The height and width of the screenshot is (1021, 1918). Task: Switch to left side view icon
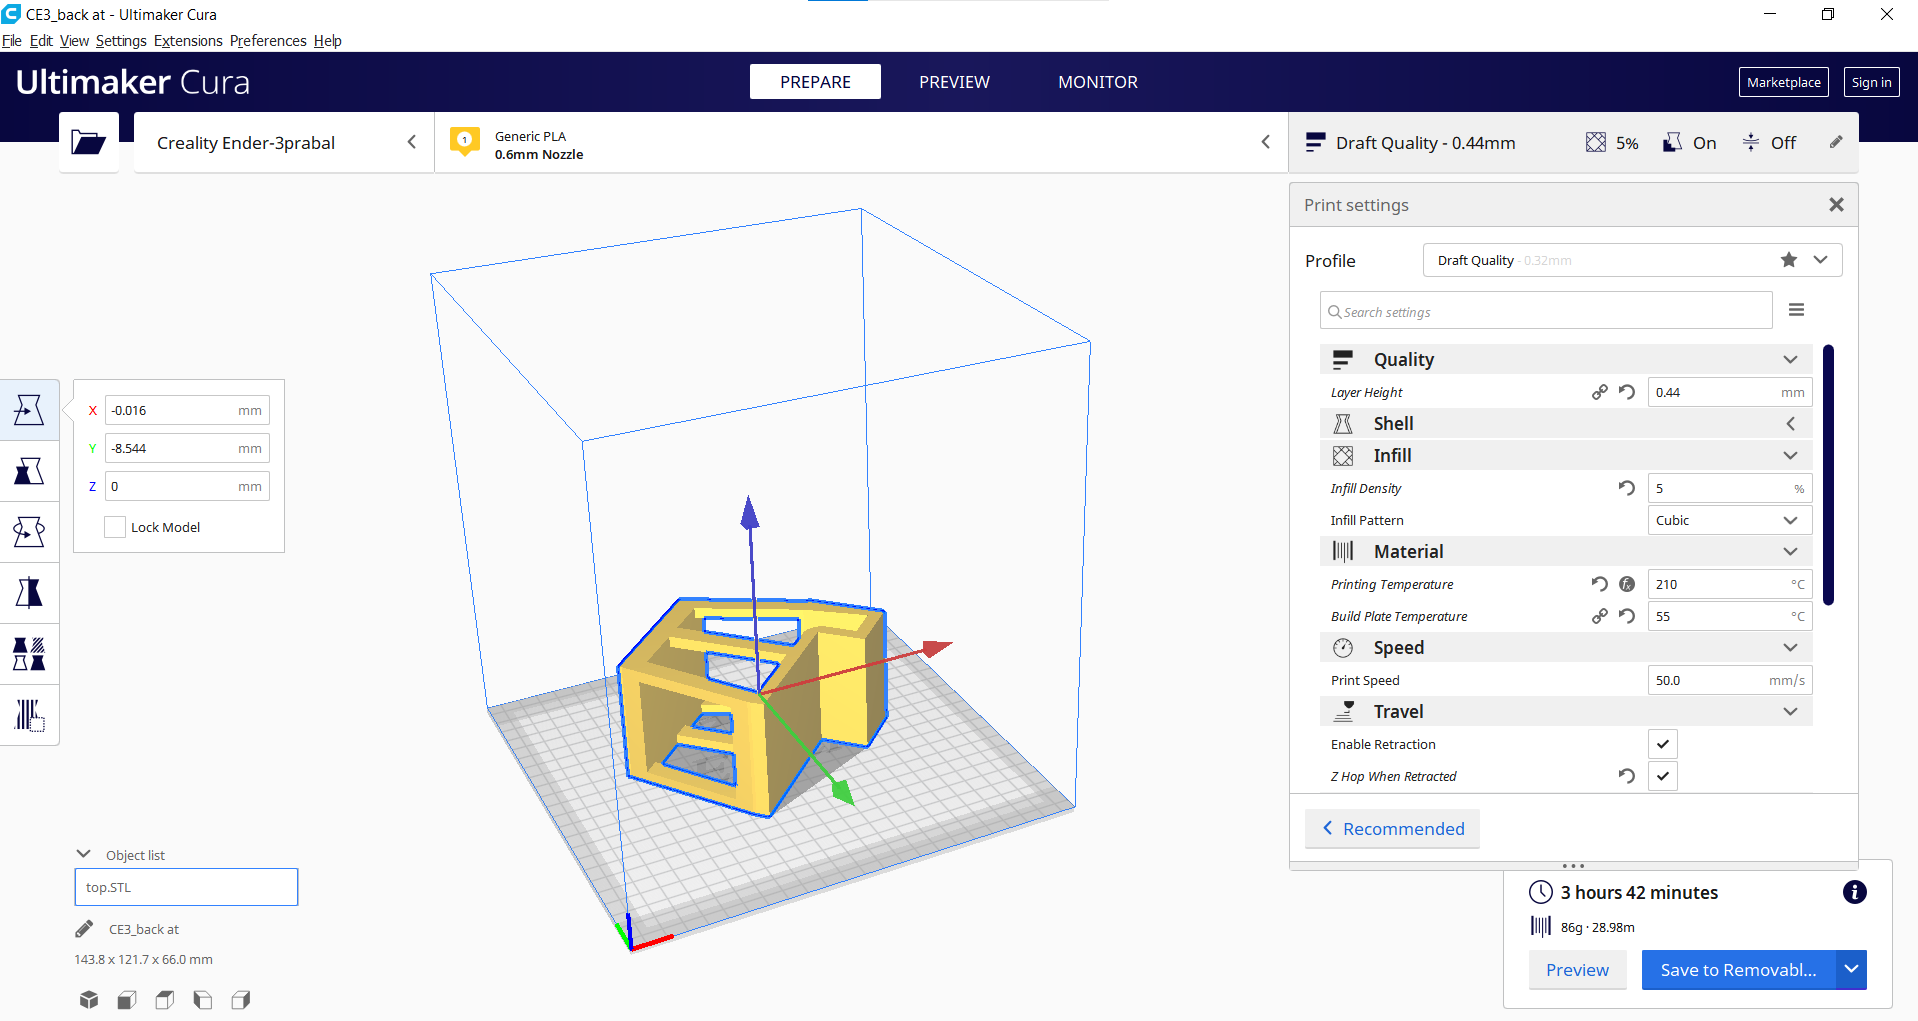coord(203,999)
